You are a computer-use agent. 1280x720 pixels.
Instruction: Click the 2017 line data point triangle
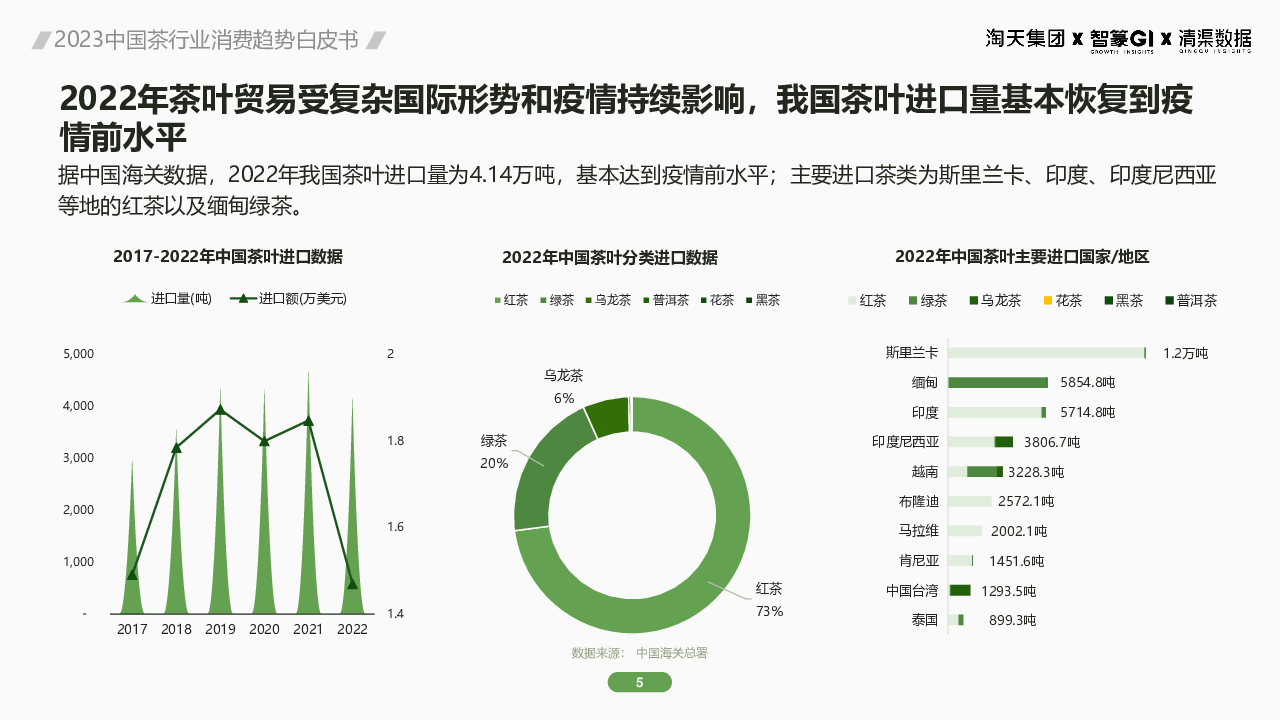132,574
